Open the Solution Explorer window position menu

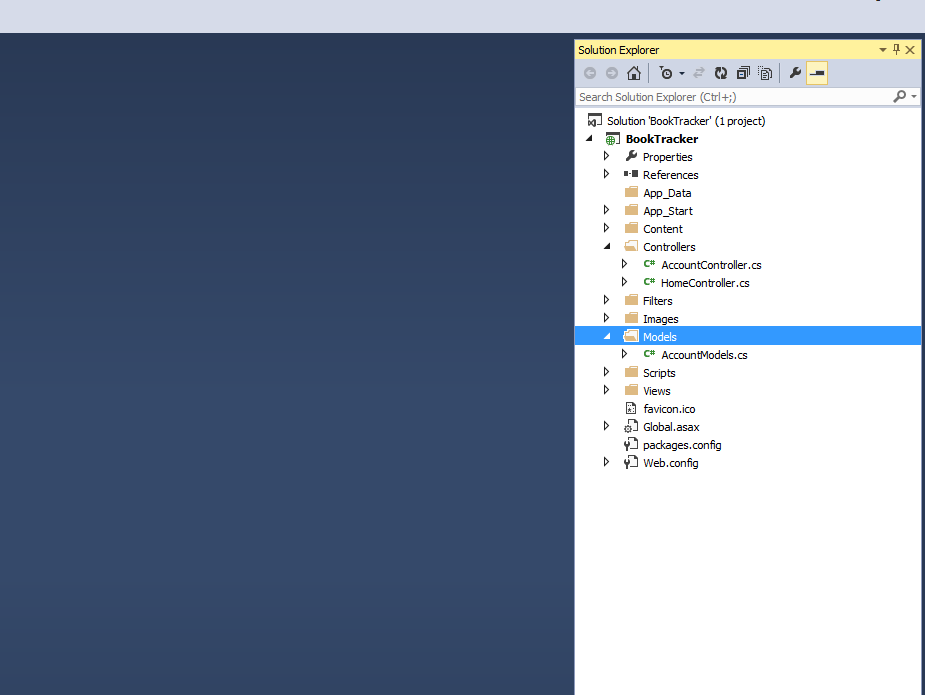click(x=883, y=50)
